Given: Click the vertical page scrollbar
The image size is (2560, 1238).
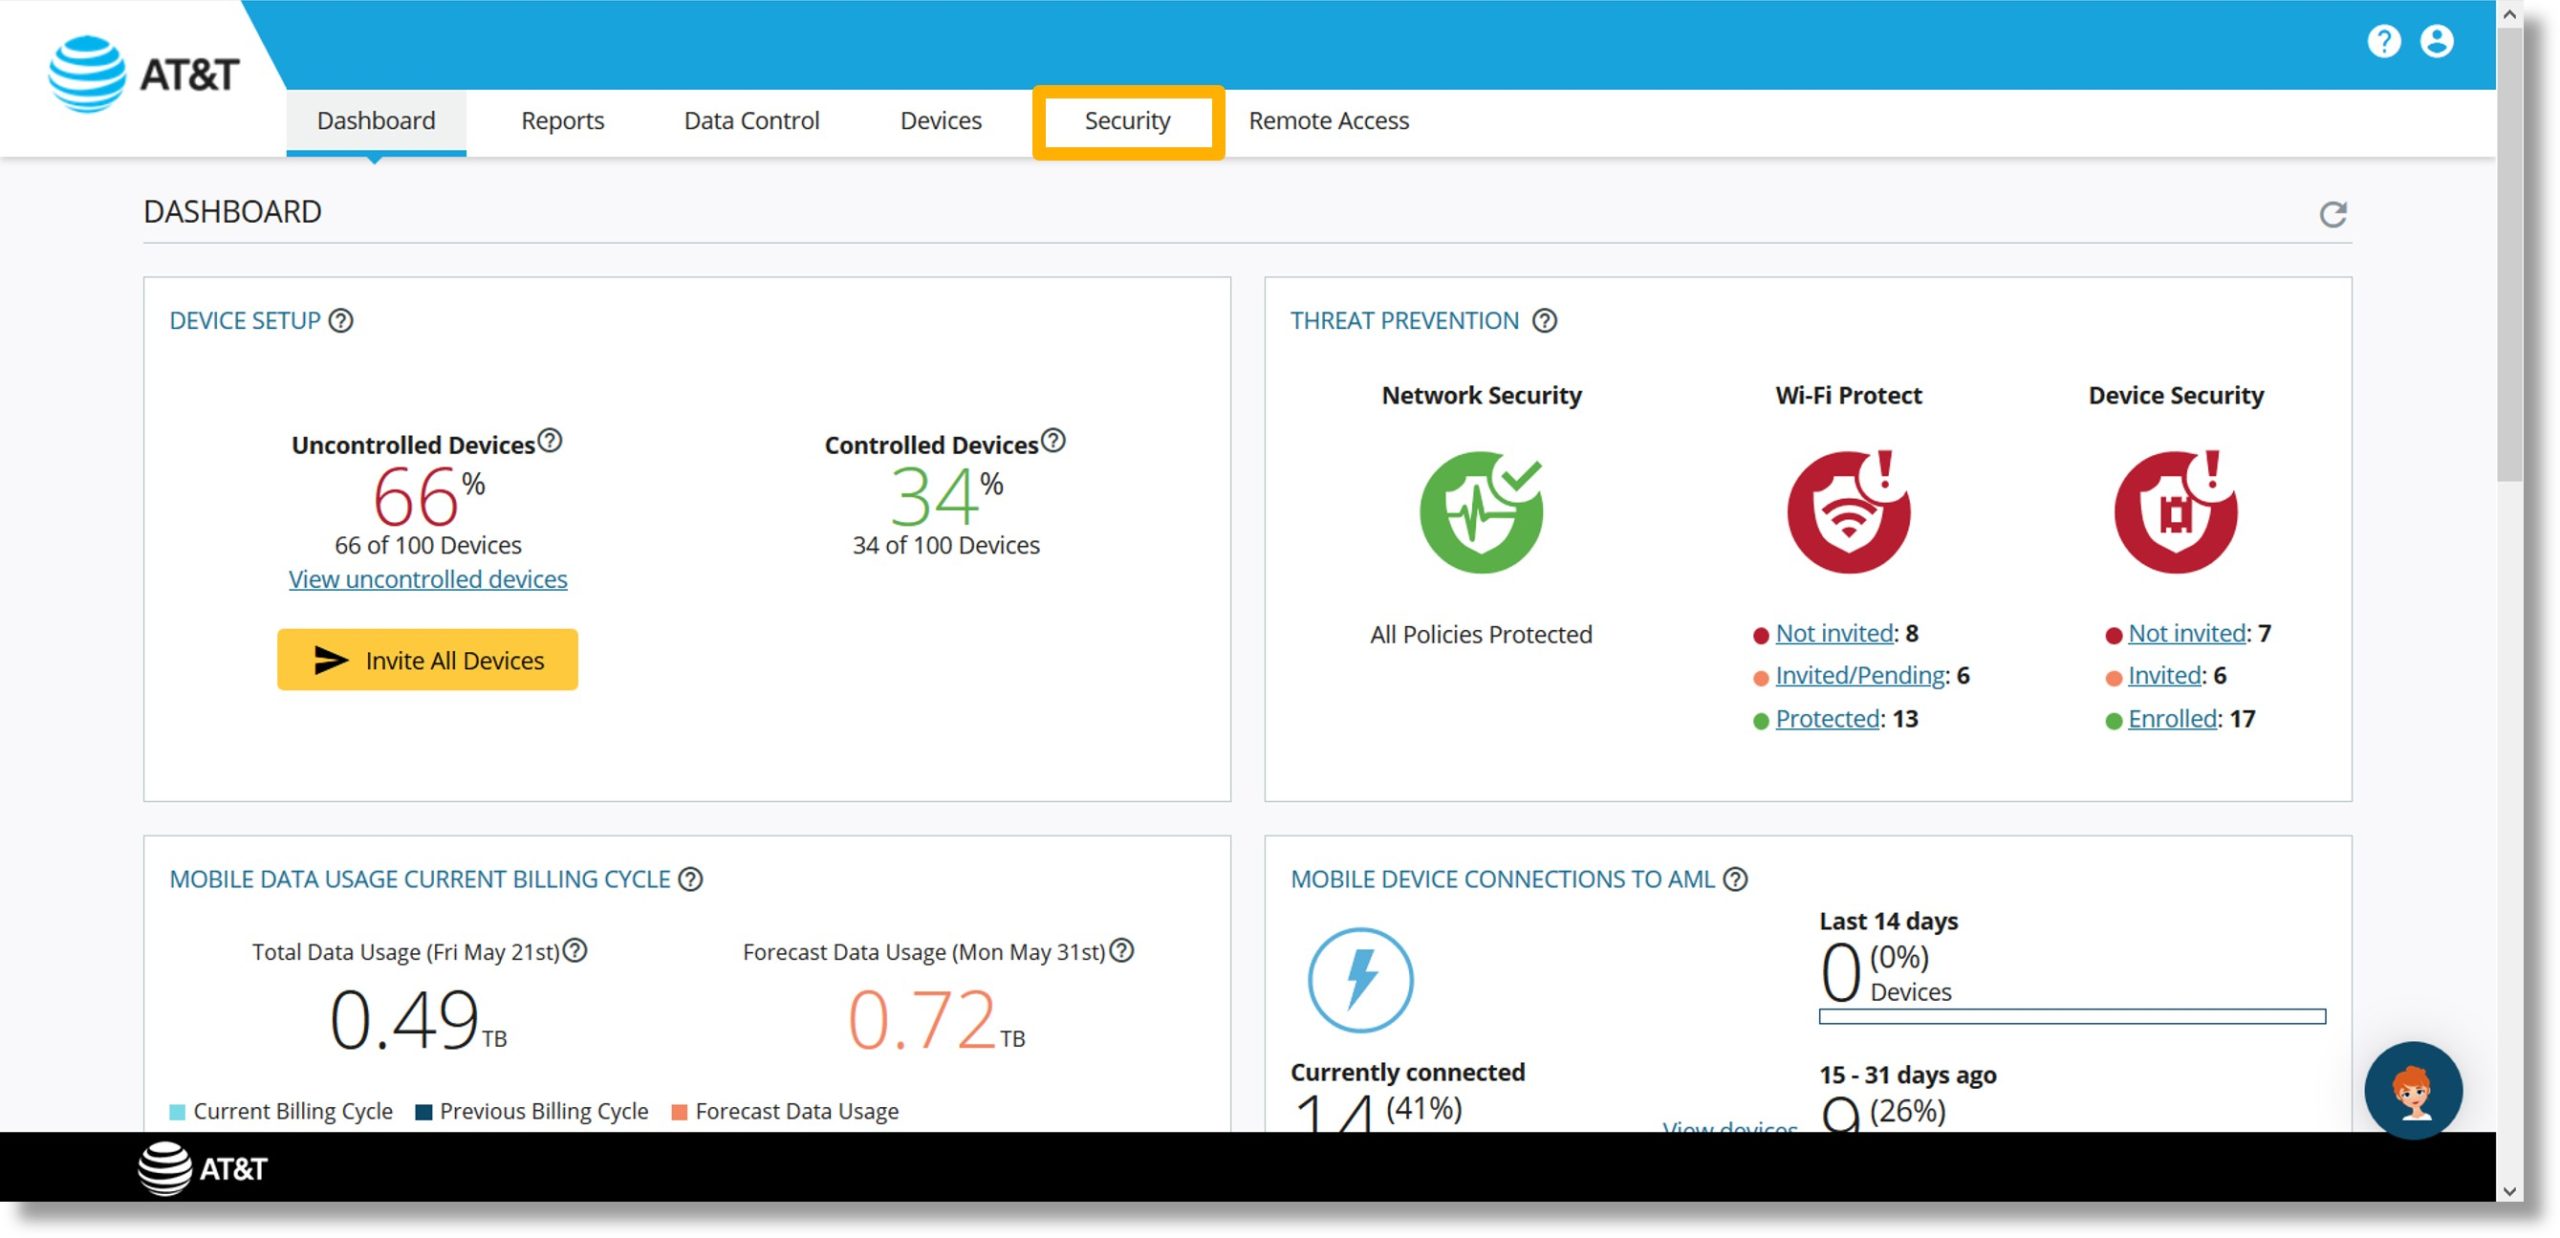Looking at the screenshot, I should [x=2510, y=255].
